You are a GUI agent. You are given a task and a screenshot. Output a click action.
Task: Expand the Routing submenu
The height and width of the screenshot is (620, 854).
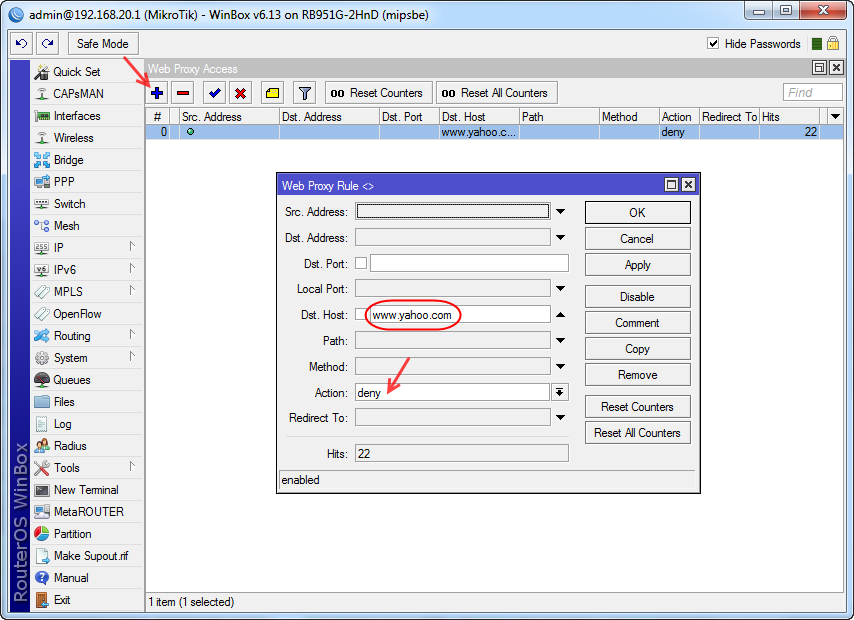click(132, 334)
